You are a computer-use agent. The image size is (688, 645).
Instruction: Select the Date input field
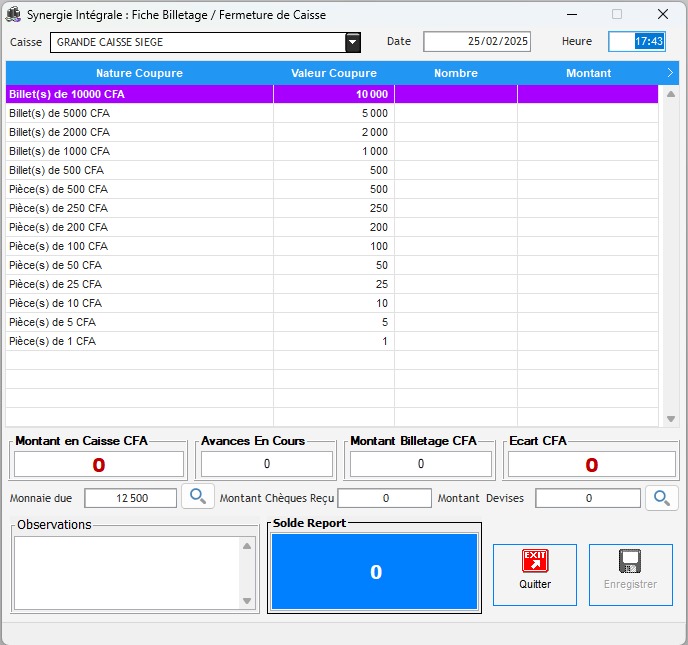click(477, 42)
